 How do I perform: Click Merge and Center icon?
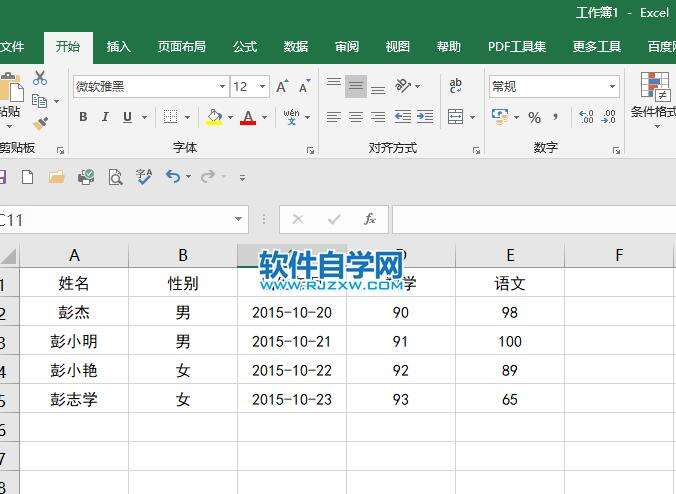tap(455, 117)
